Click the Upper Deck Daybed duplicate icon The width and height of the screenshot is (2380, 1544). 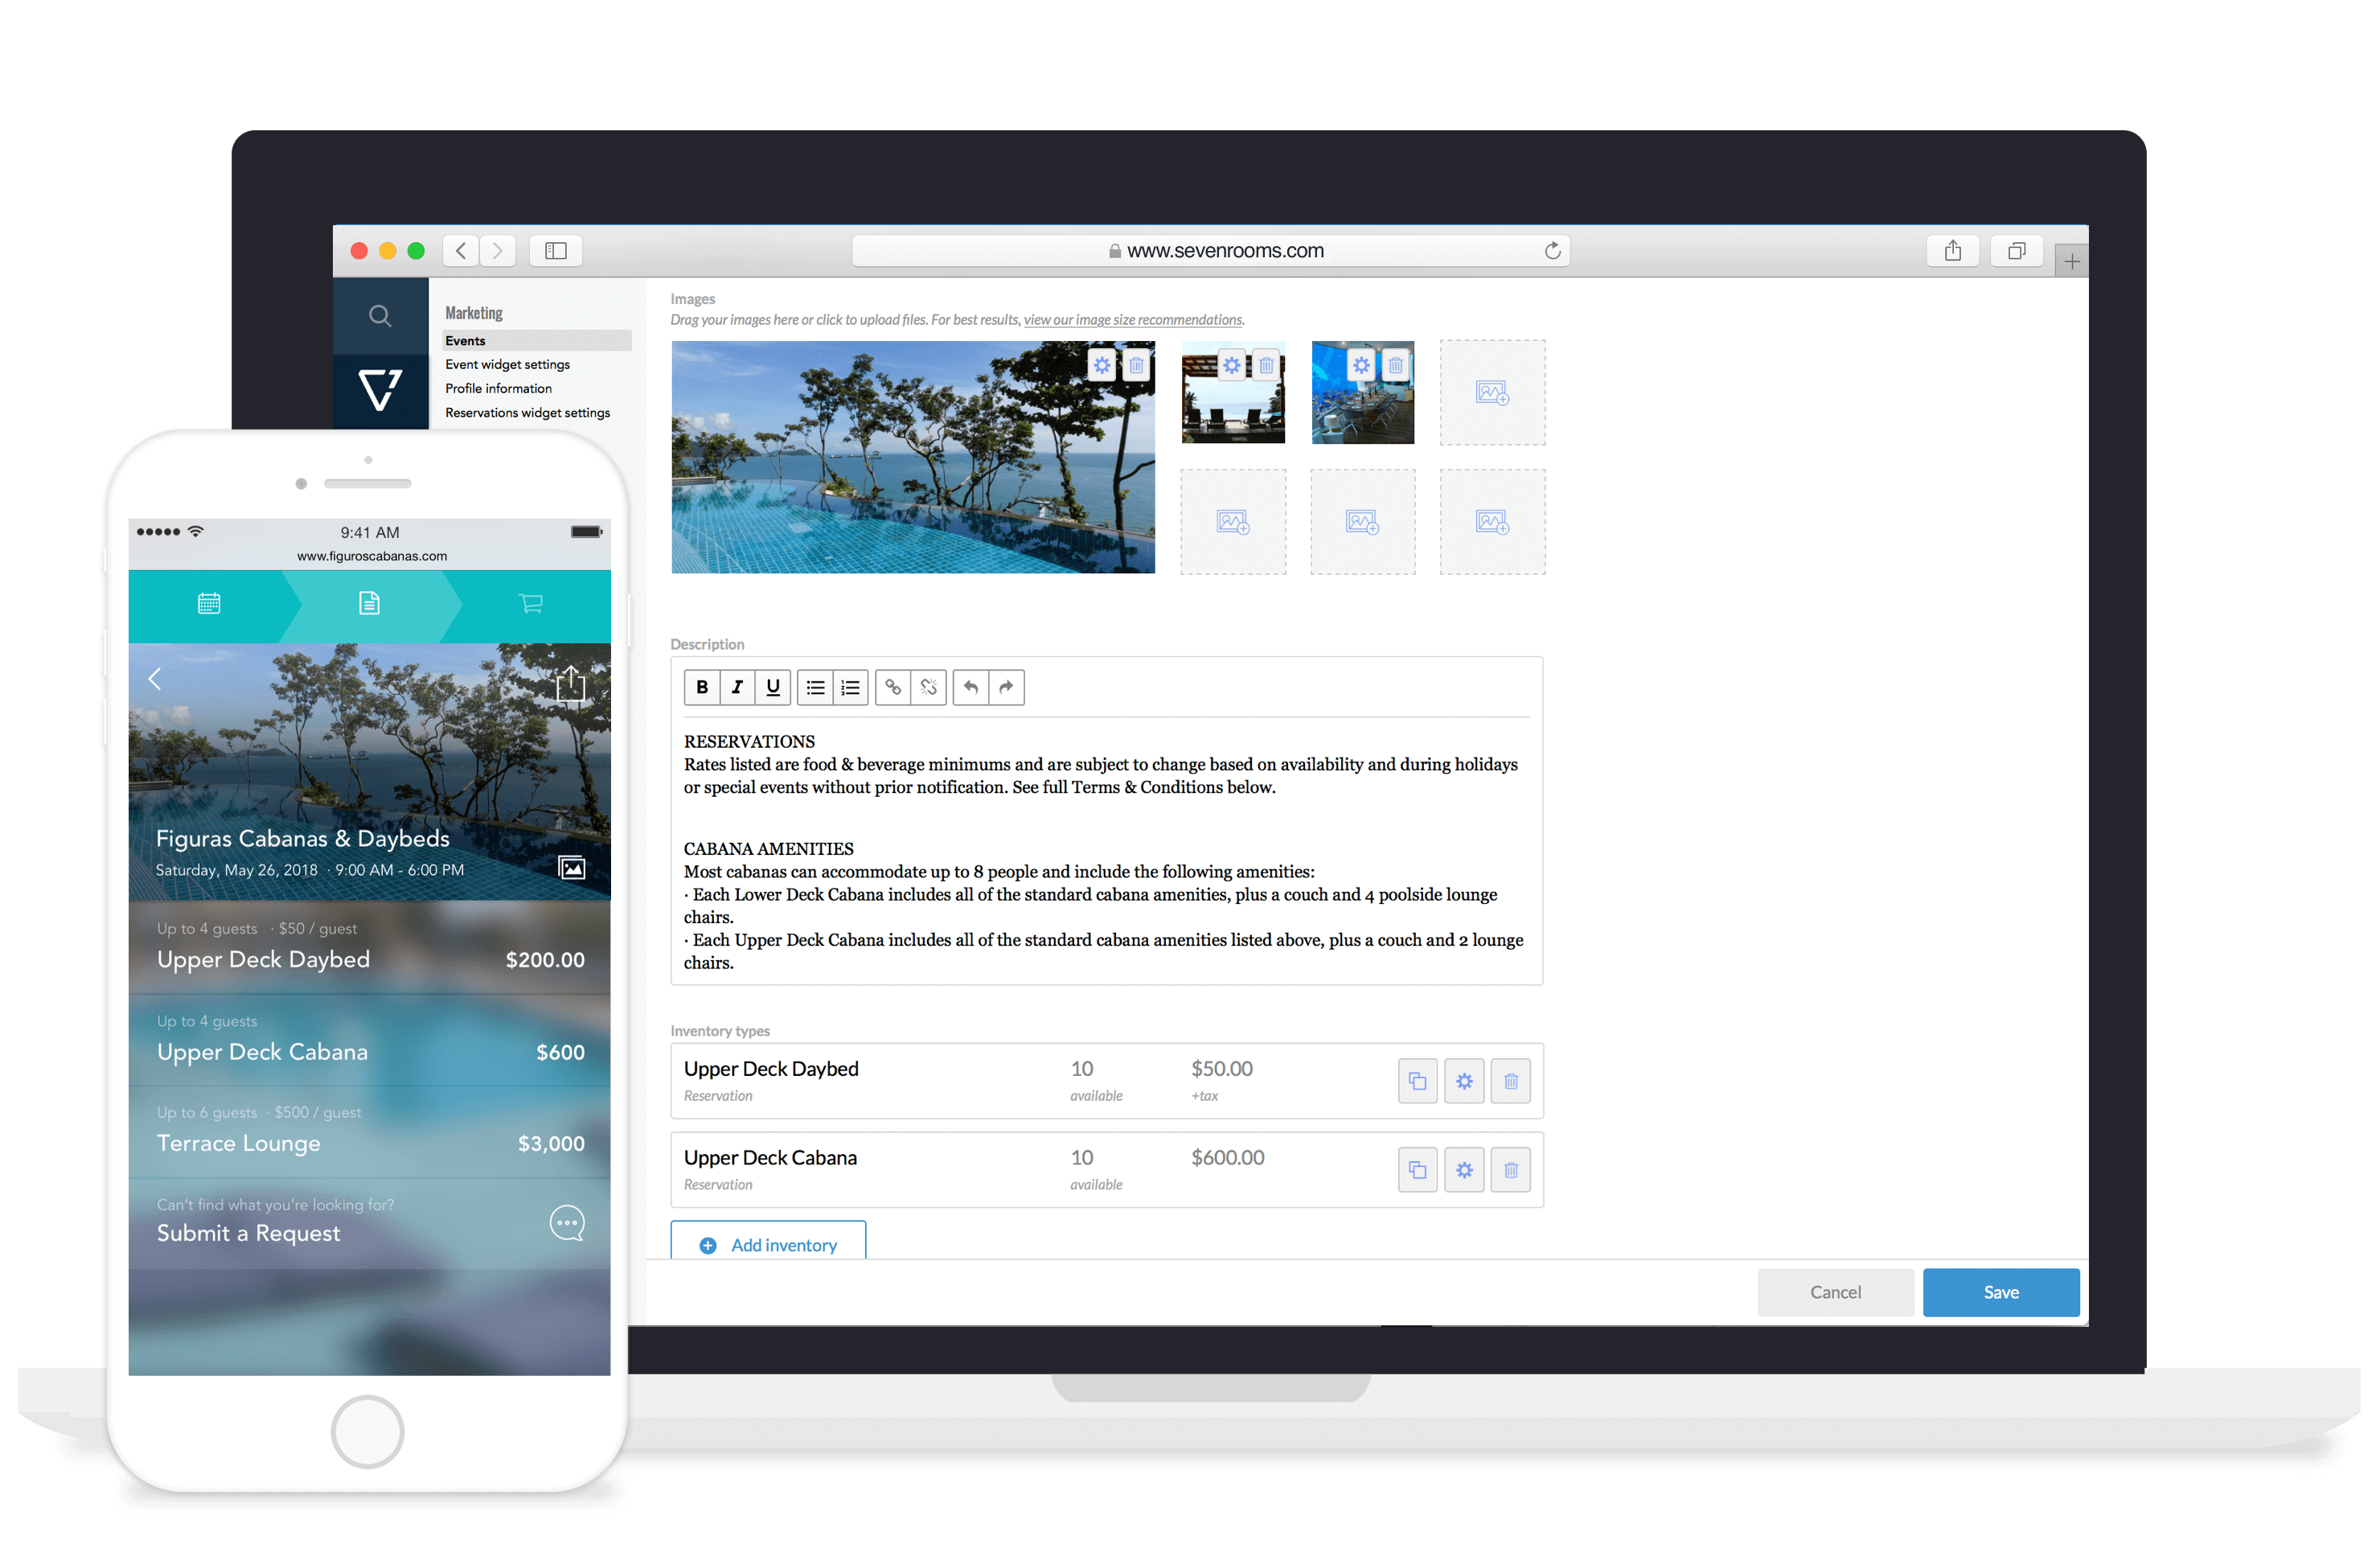[x=1419, y=1079]
